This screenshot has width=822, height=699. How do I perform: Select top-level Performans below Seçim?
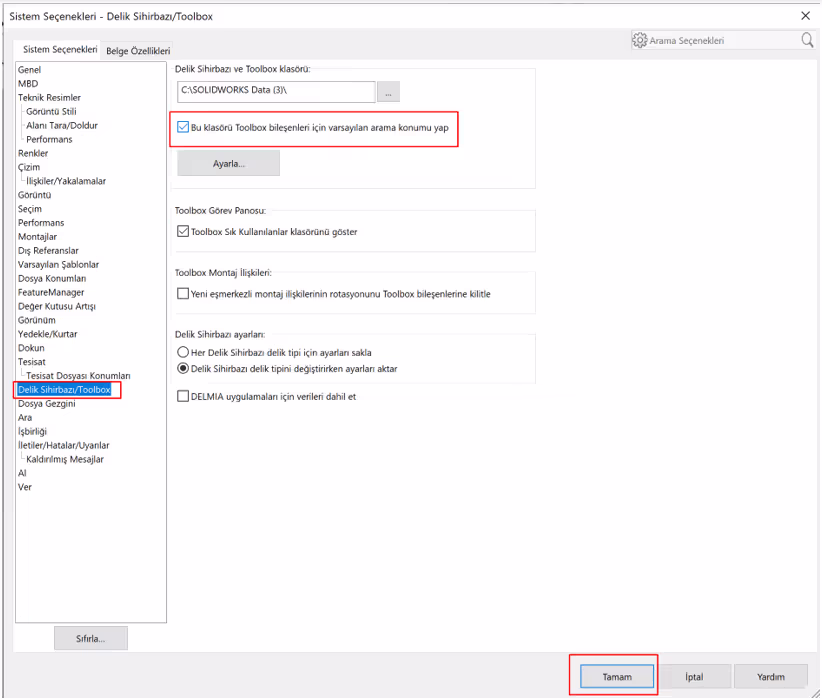tap(41, 222)
